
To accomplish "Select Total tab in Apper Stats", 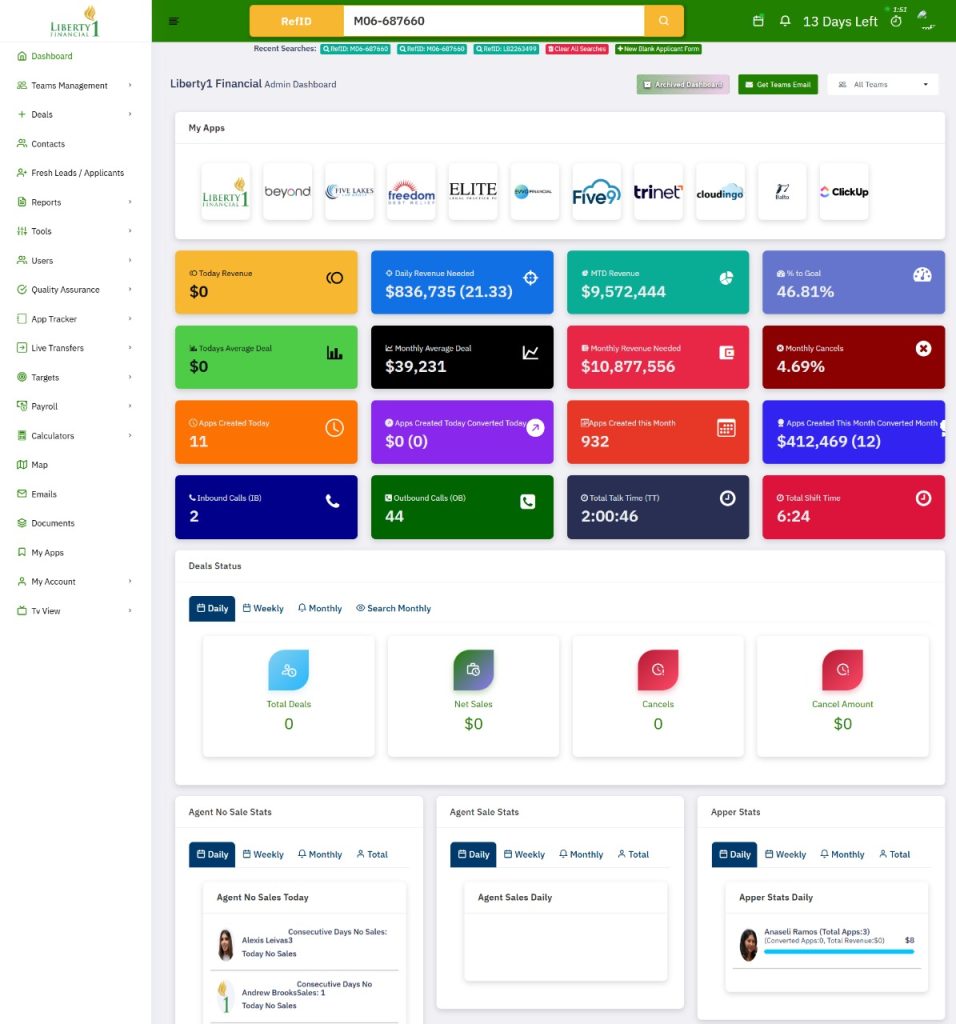I will point(894,855).
